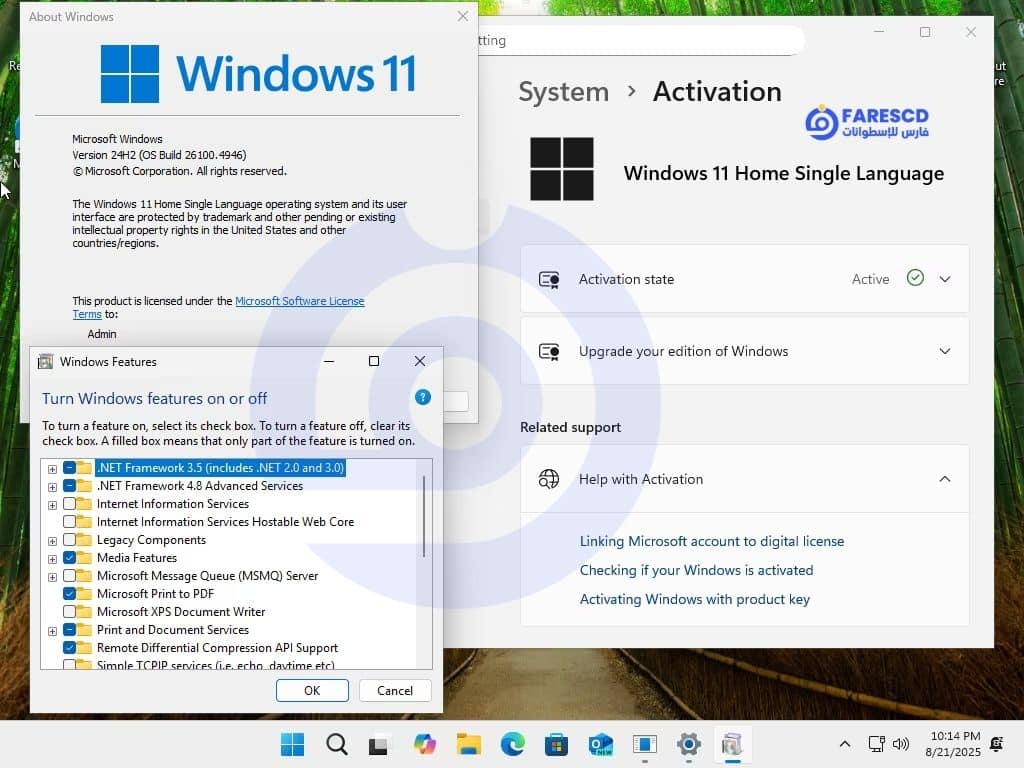Select Simple TCPIP services row
The image size is (1024, 768).
point(216,665)
